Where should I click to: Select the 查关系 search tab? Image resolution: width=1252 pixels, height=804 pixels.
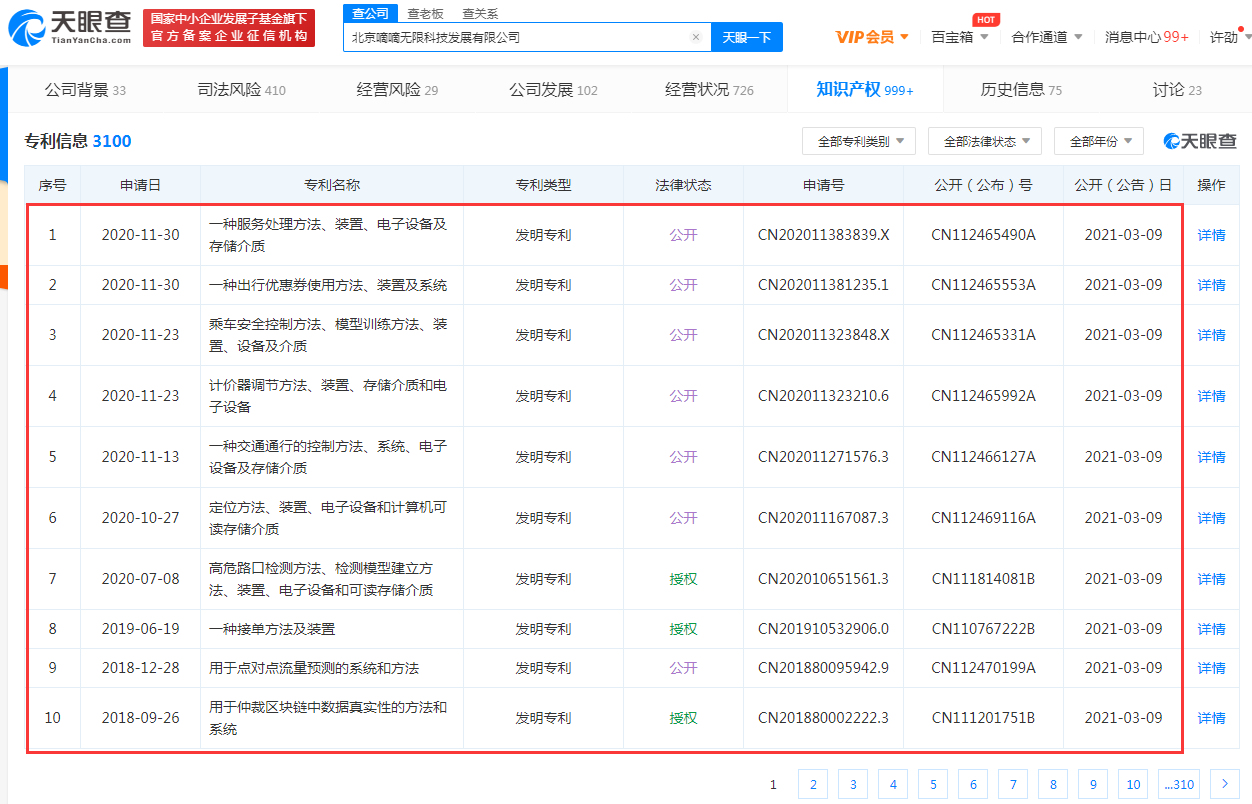pyautogui.click(x=480, y=13)
